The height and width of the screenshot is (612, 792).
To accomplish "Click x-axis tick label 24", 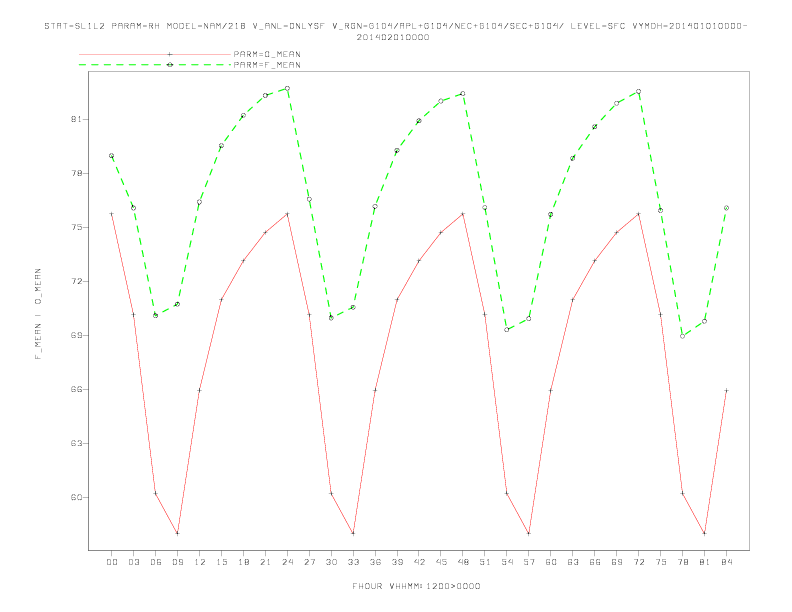I will [287, 562].
